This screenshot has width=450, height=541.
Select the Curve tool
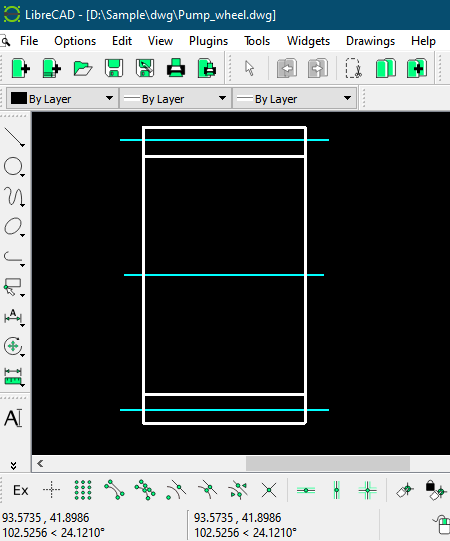tap(14, 197)
